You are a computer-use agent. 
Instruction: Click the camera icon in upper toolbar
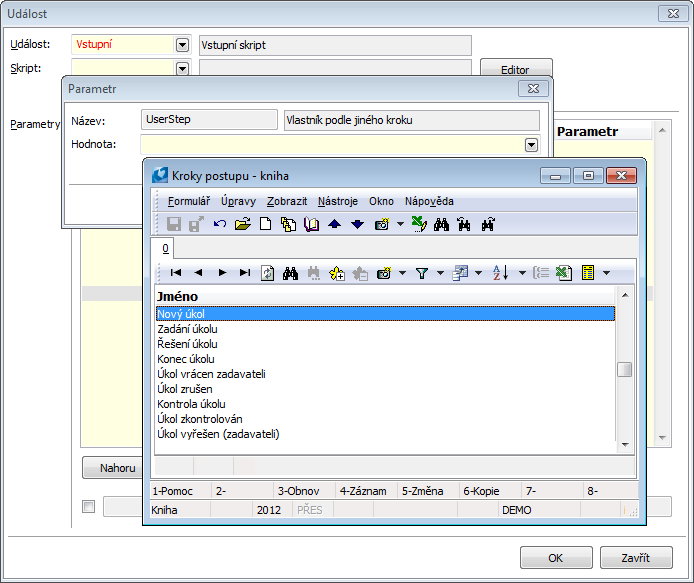[382, 224]
